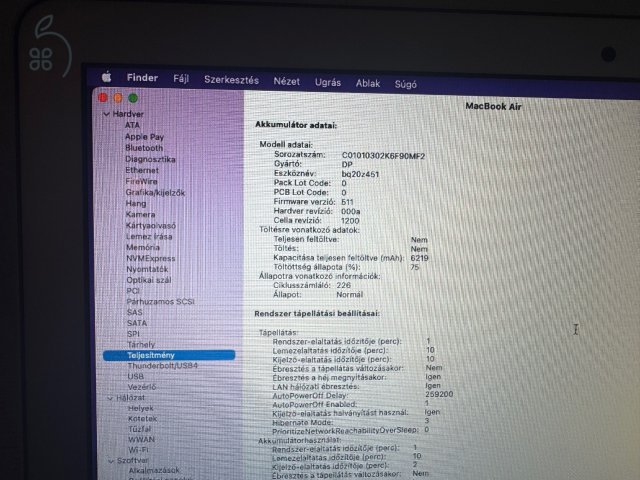Select Lemez írása in the sidebar
Screen dimensions: 640x480
[x=149, y=236]
